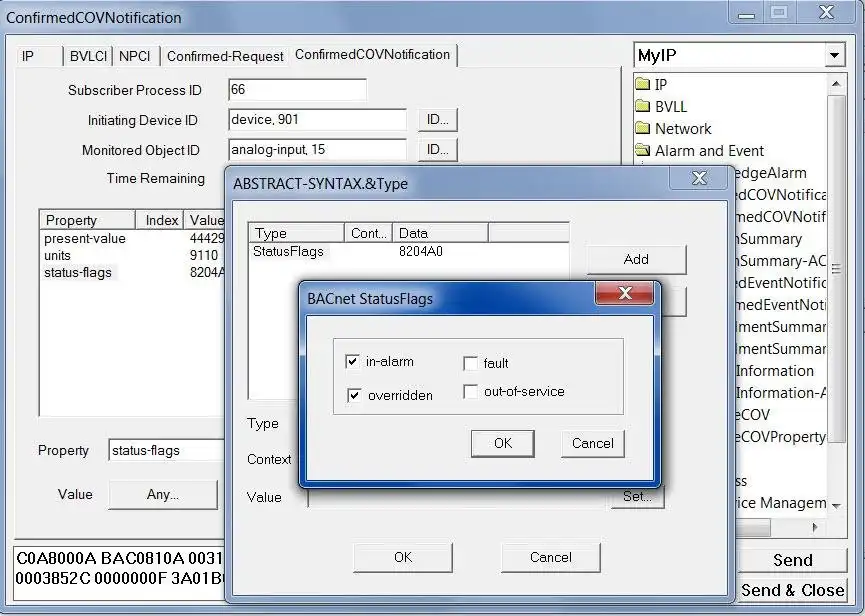Click the Property column header
Screen dimensions: 865x616
(88, 219)
